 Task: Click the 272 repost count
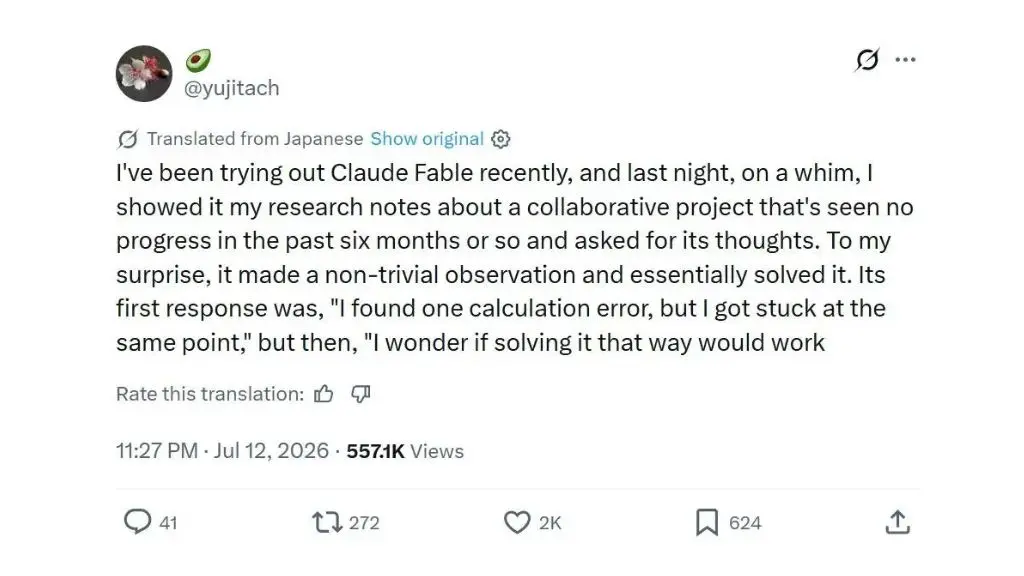coord(364,523)
